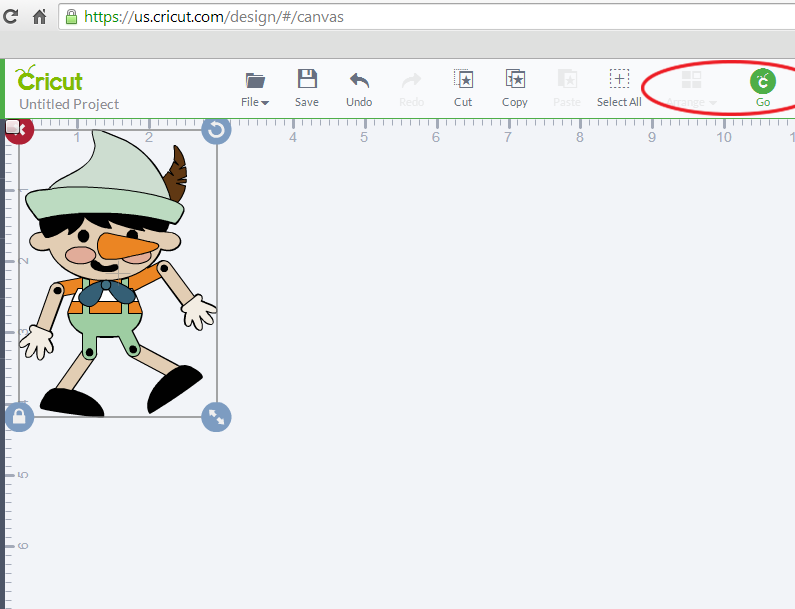
Task: Choose Select All in the toolbar
Action: [619, 88]
